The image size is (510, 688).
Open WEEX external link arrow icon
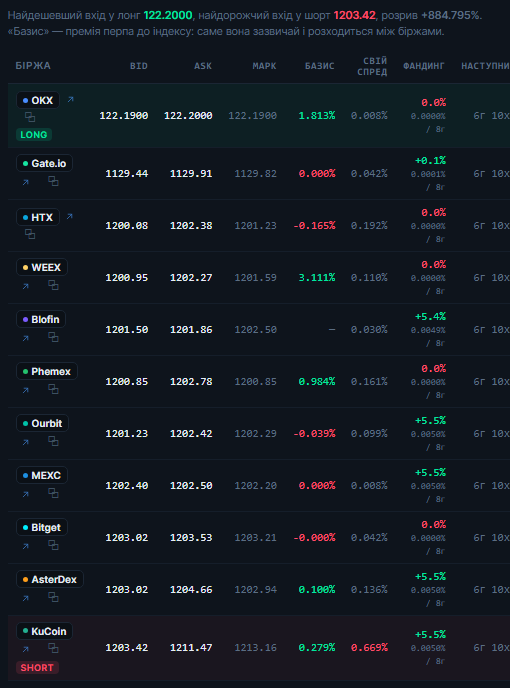click(x=25, y=286)
